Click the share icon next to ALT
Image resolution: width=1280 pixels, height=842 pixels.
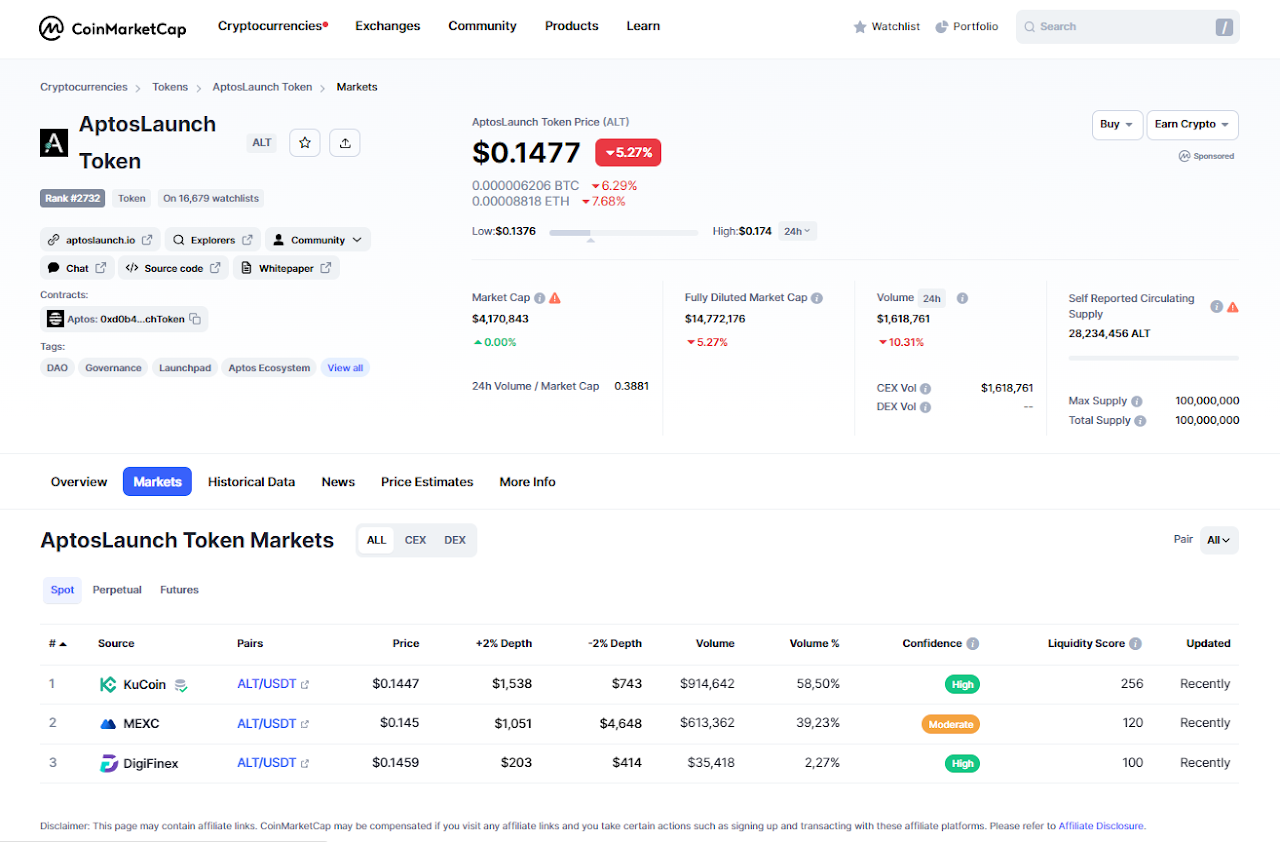345,143
